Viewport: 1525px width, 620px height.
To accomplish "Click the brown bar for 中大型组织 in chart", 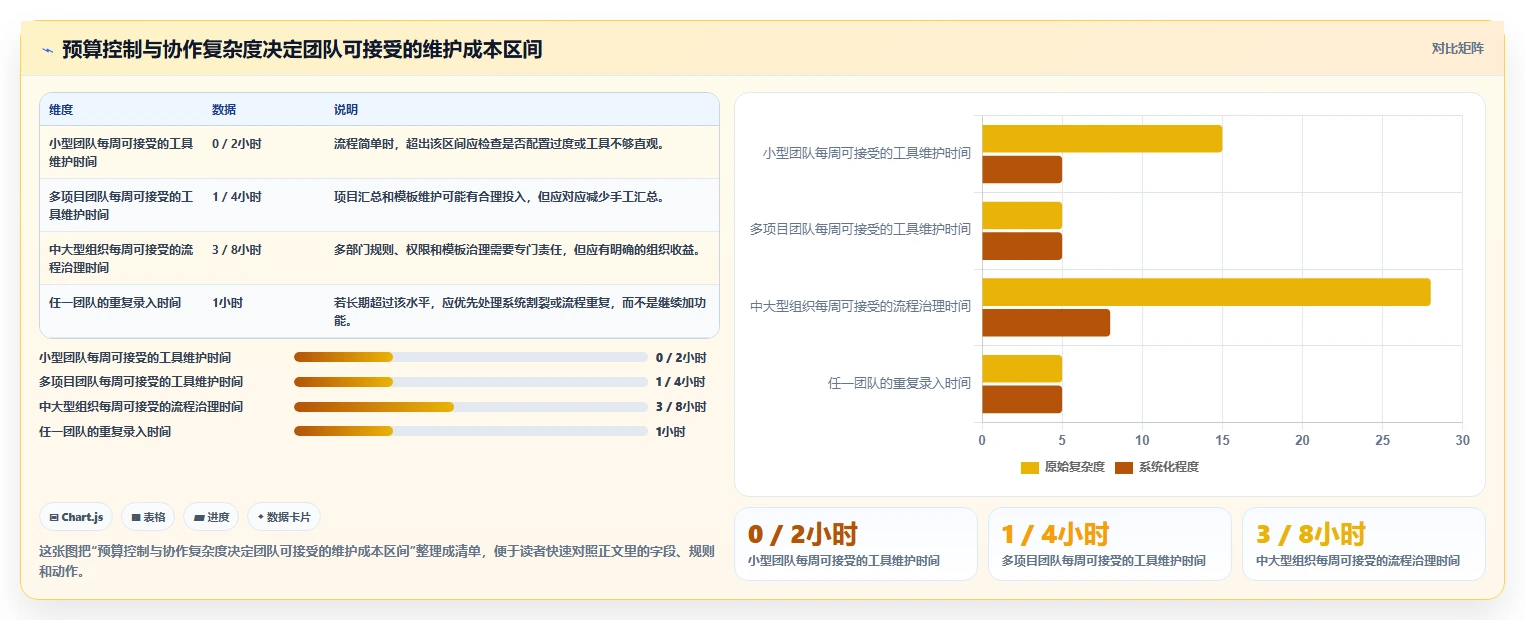I will click(1046, 323).
